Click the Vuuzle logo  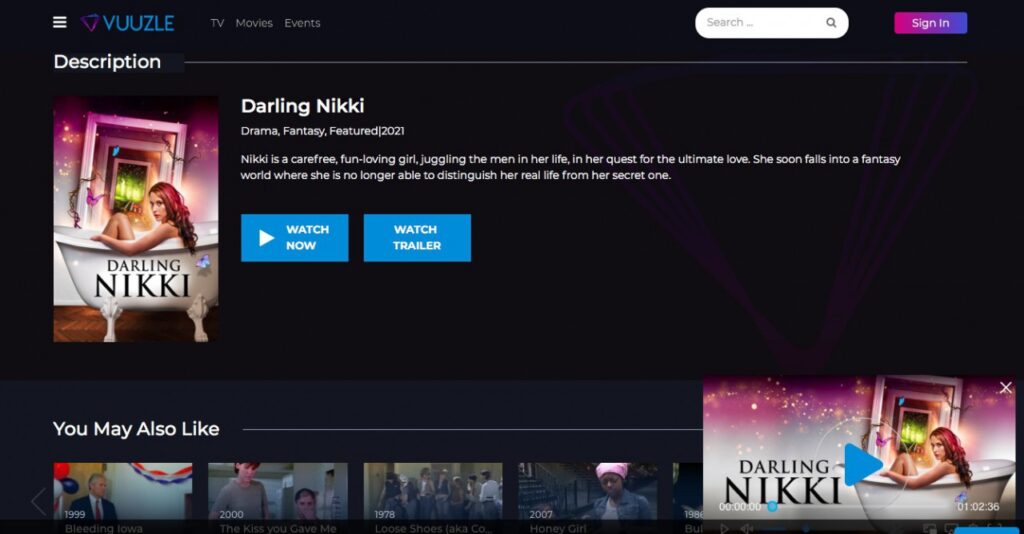128,22
